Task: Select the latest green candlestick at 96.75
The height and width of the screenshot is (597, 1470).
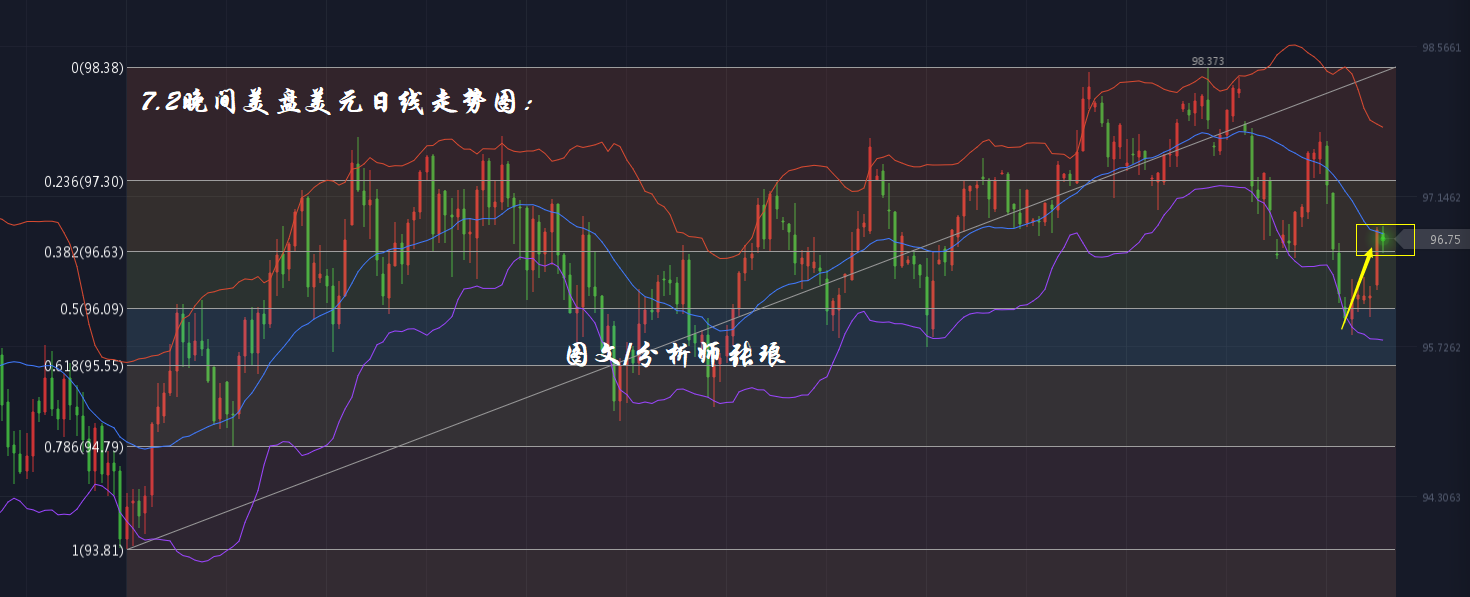Action: pos(1385,238)
